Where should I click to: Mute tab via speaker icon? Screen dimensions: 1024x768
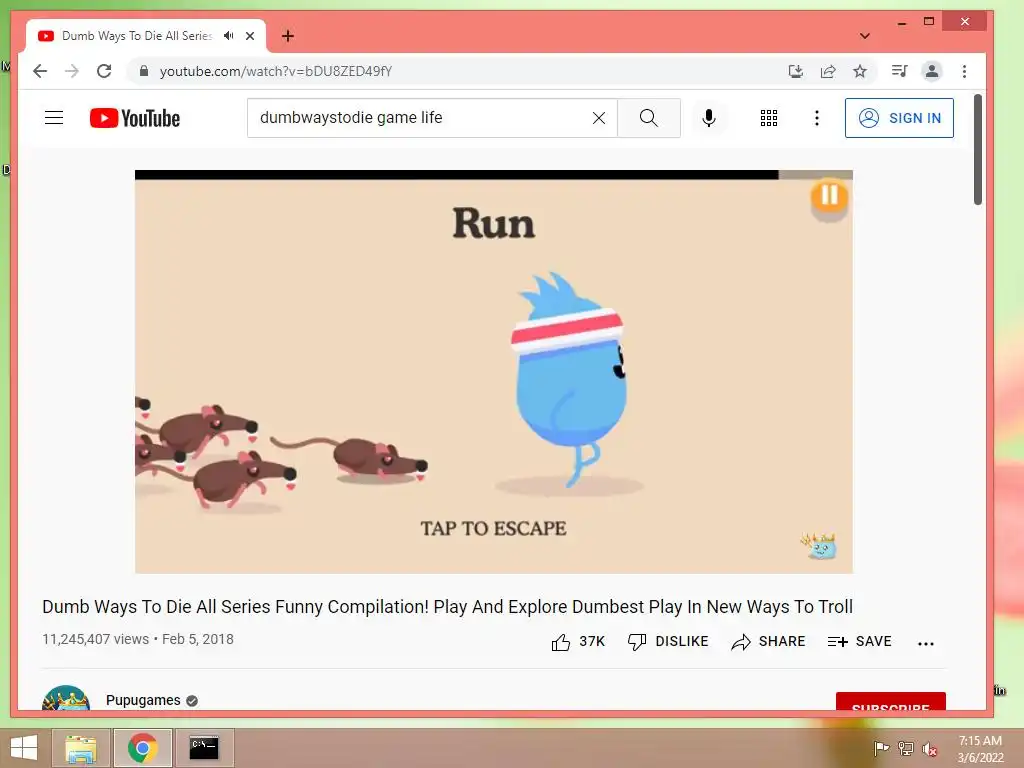point(229,35)
